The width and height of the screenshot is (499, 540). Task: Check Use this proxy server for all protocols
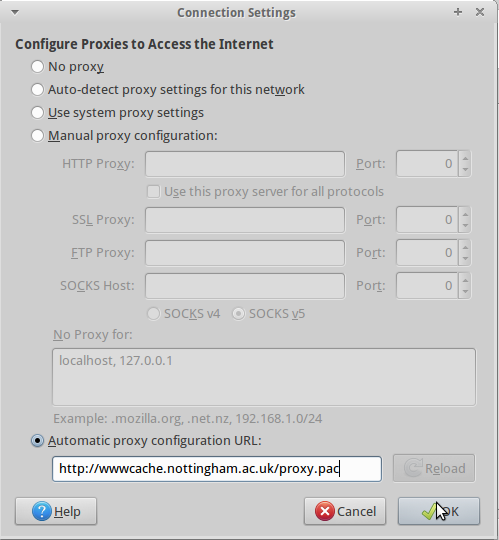point(153,191)
